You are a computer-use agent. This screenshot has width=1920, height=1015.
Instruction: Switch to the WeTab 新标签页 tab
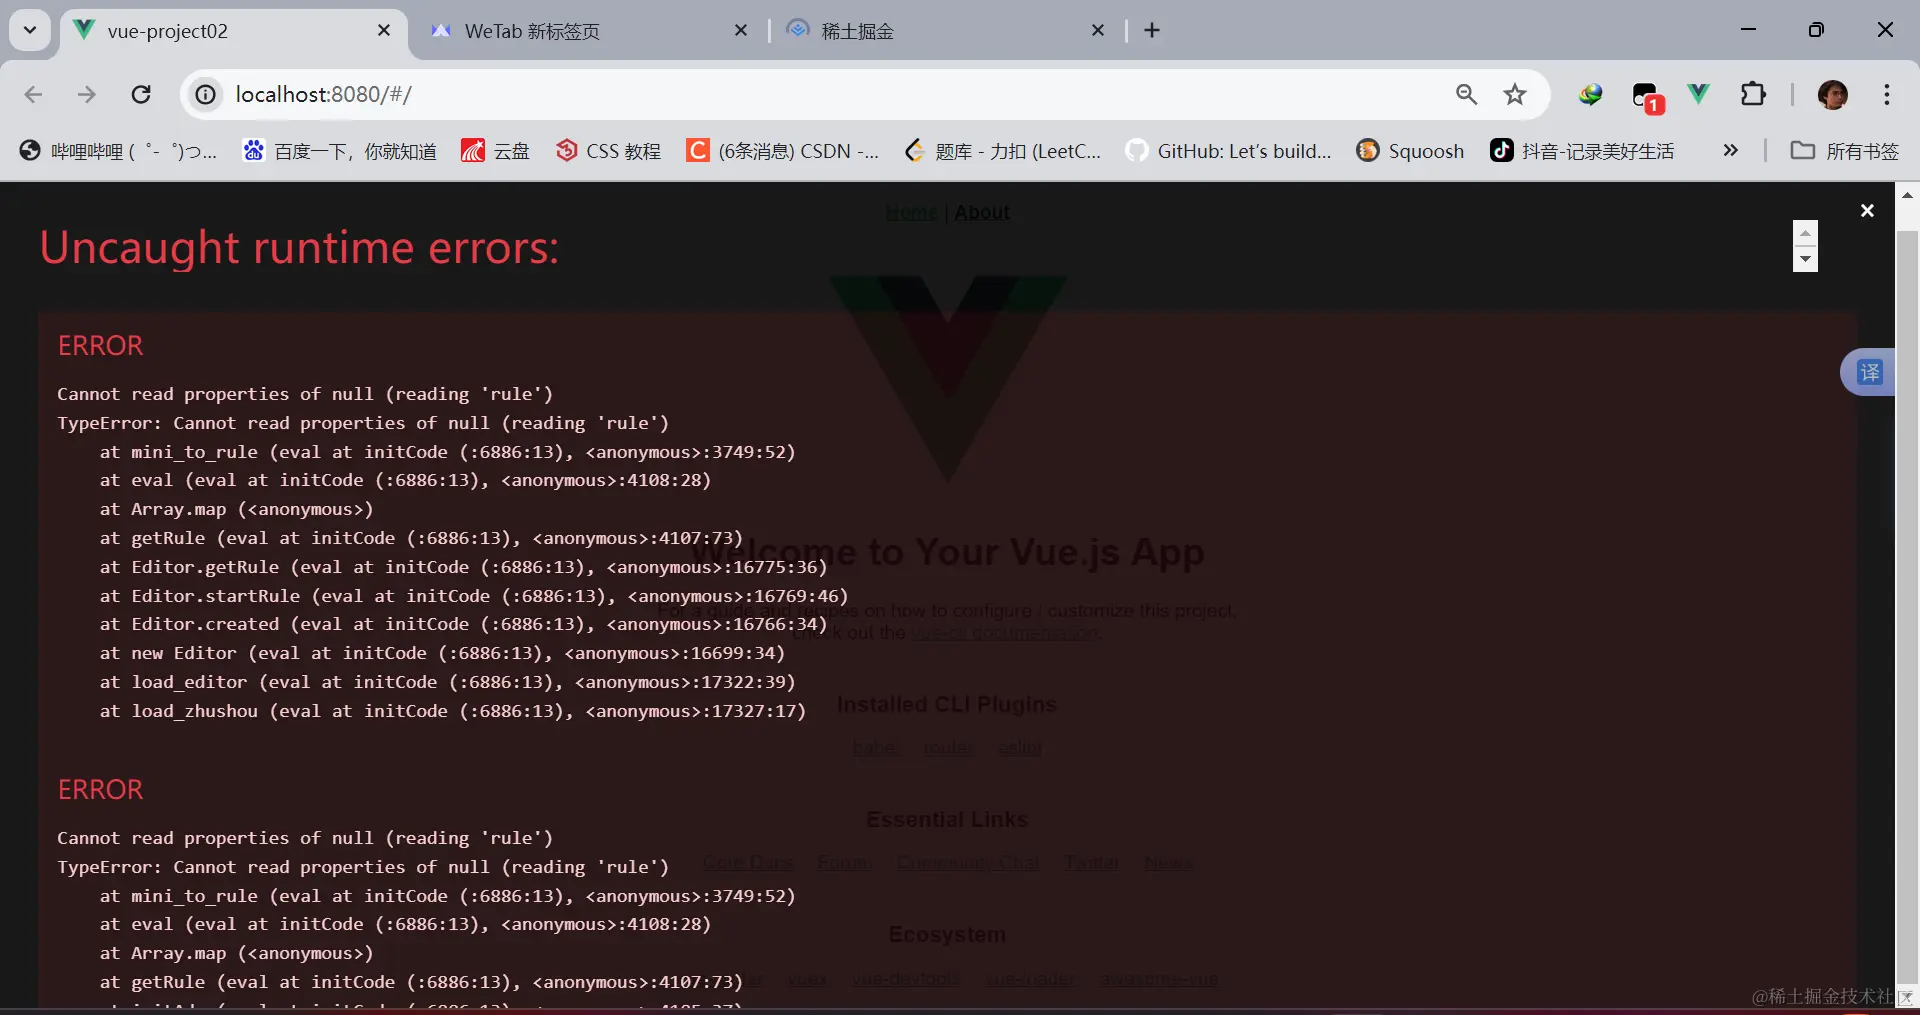590,31
